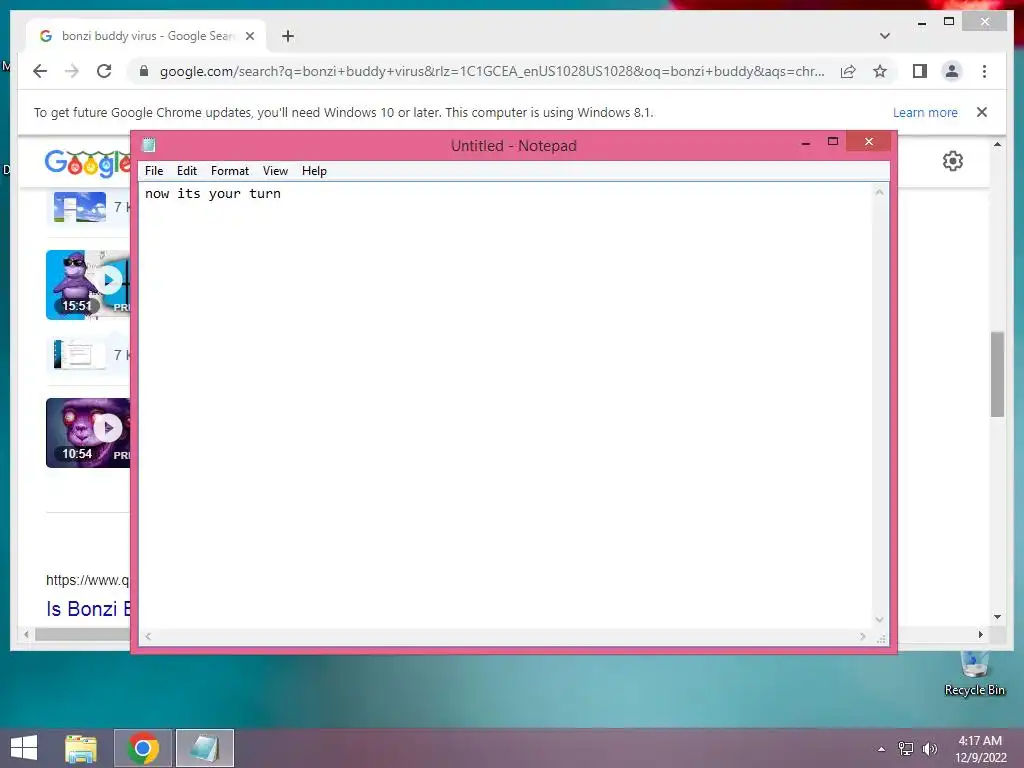Maximize the Notepad window

(833, 142)
